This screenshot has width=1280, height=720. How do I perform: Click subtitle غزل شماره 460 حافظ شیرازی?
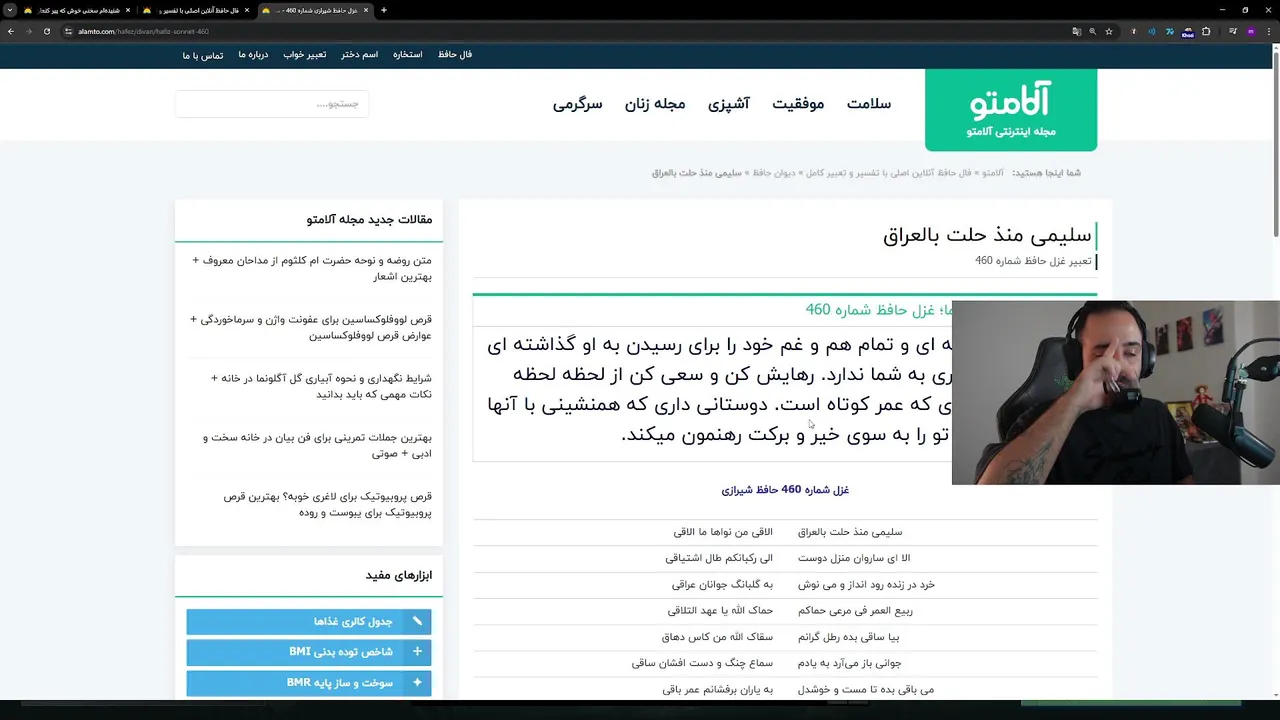tap(785, 490)
